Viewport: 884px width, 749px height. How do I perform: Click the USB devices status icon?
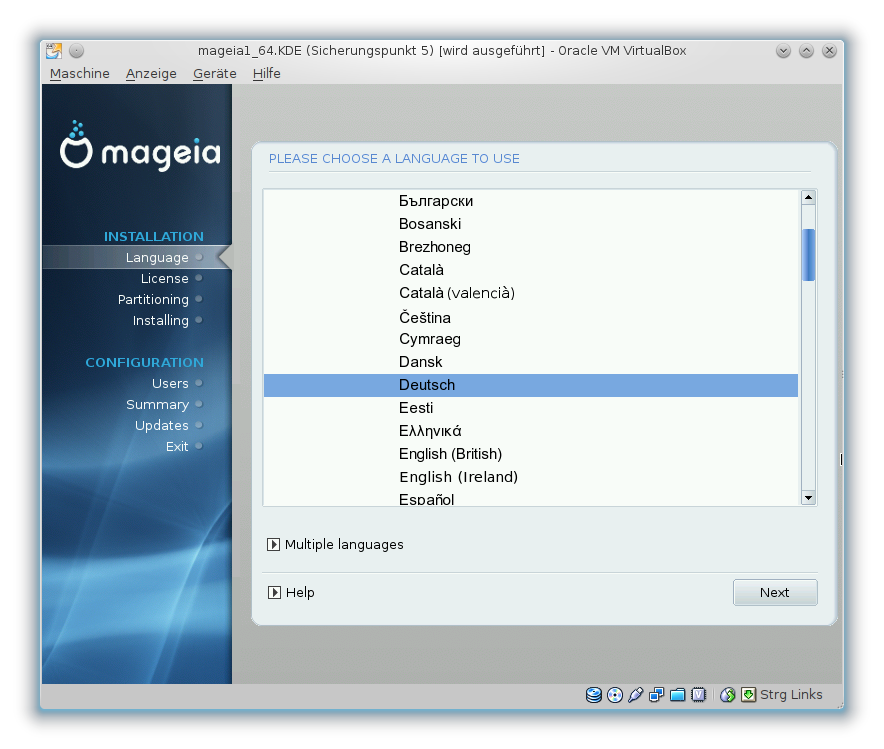pyautogui.click(x=635, y=695)
